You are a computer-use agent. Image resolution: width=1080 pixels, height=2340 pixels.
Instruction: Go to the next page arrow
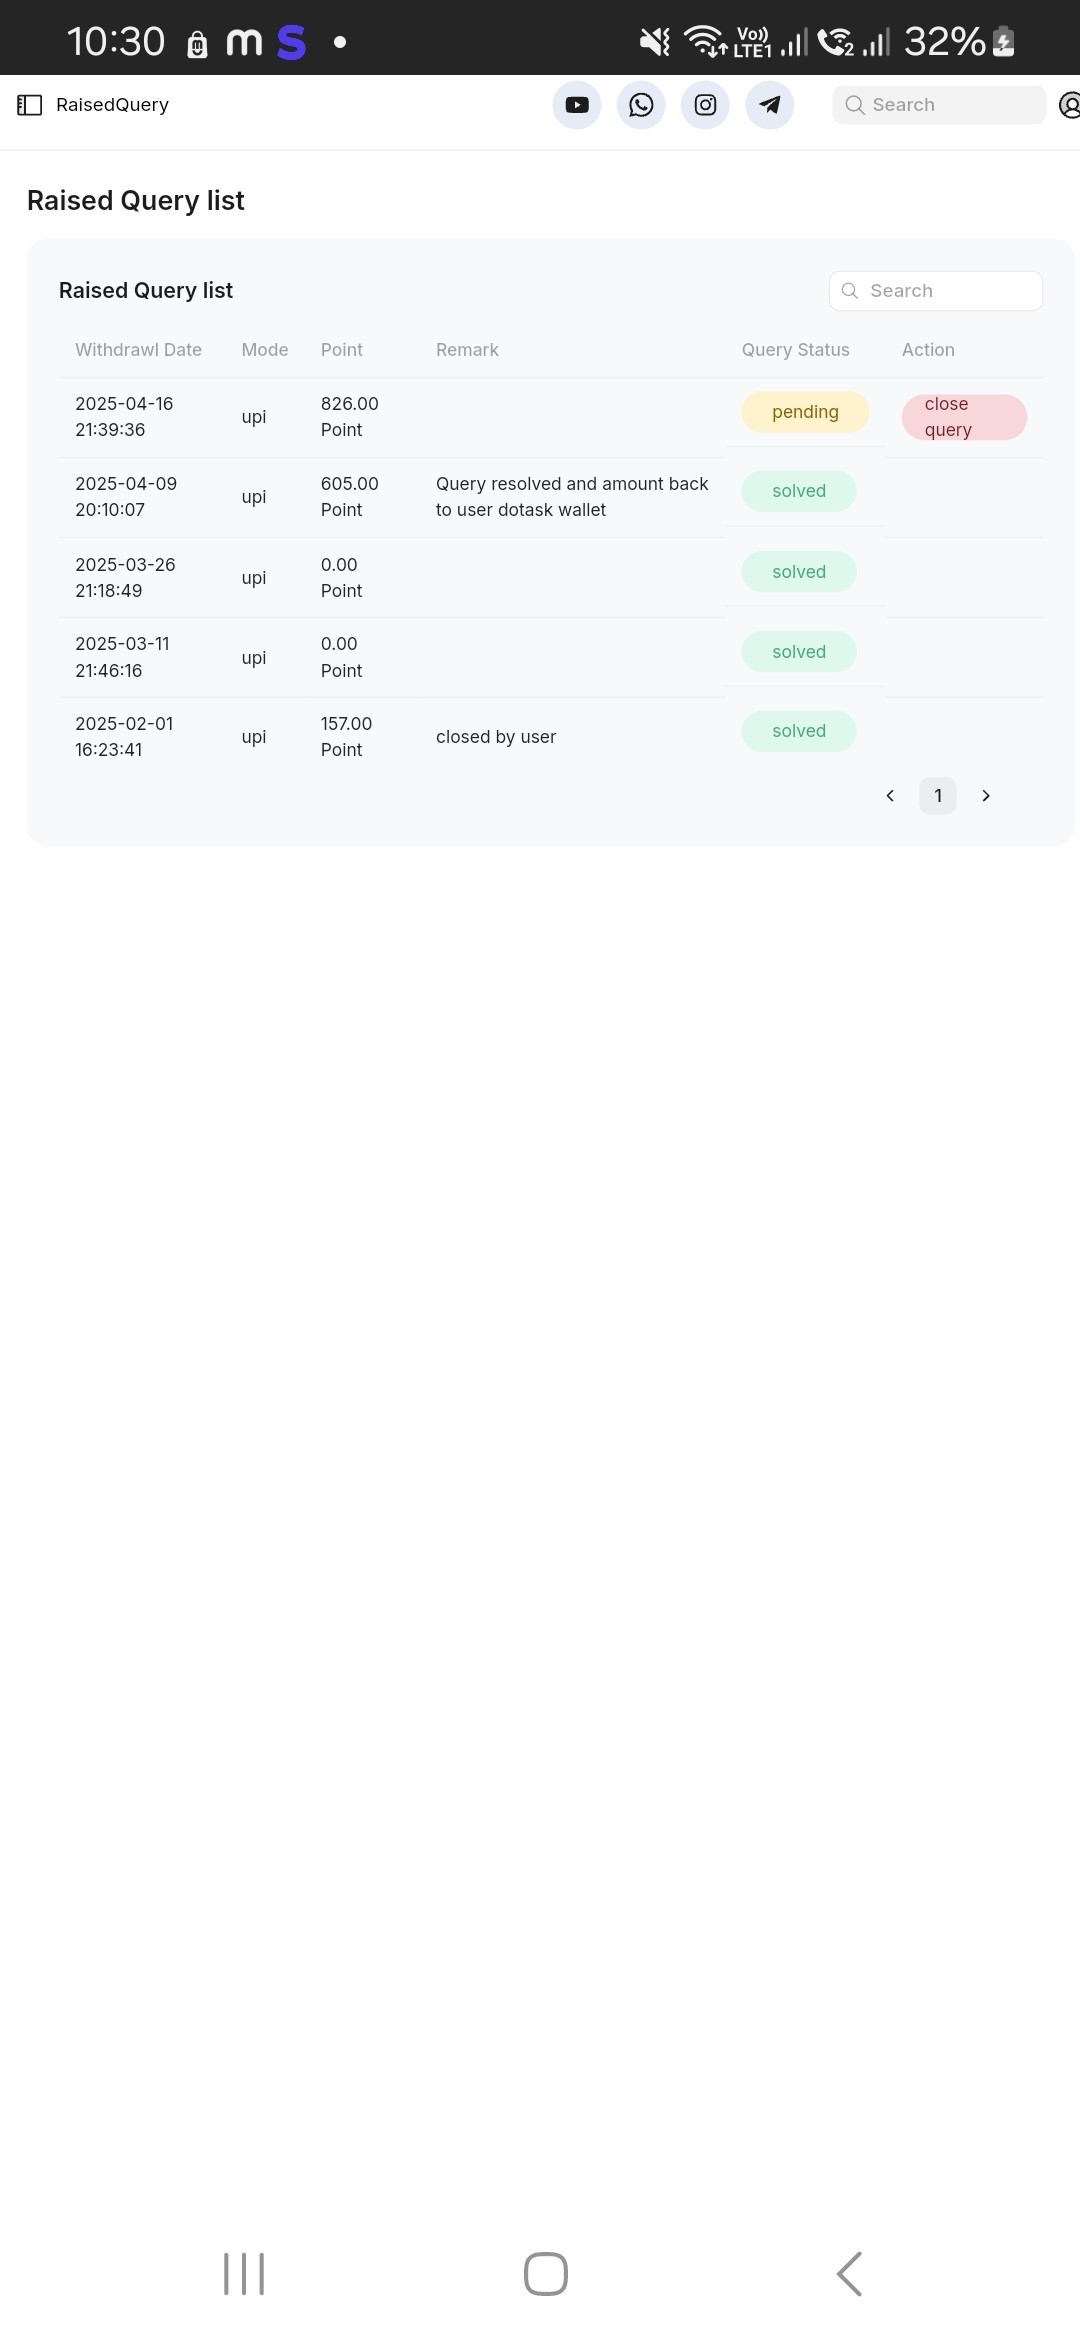[986, 796]
